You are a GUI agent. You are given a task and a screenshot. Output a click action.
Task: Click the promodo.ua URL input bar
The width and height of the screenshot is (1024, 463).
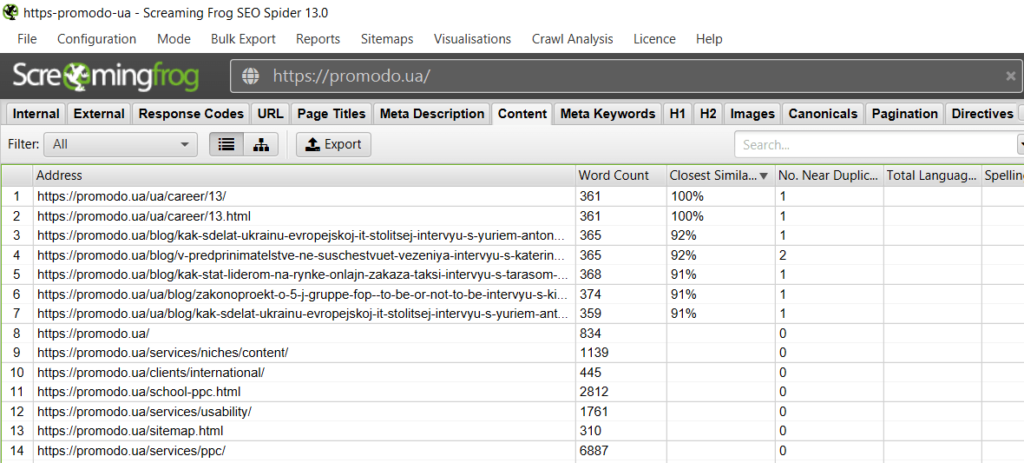coord(625,76)
